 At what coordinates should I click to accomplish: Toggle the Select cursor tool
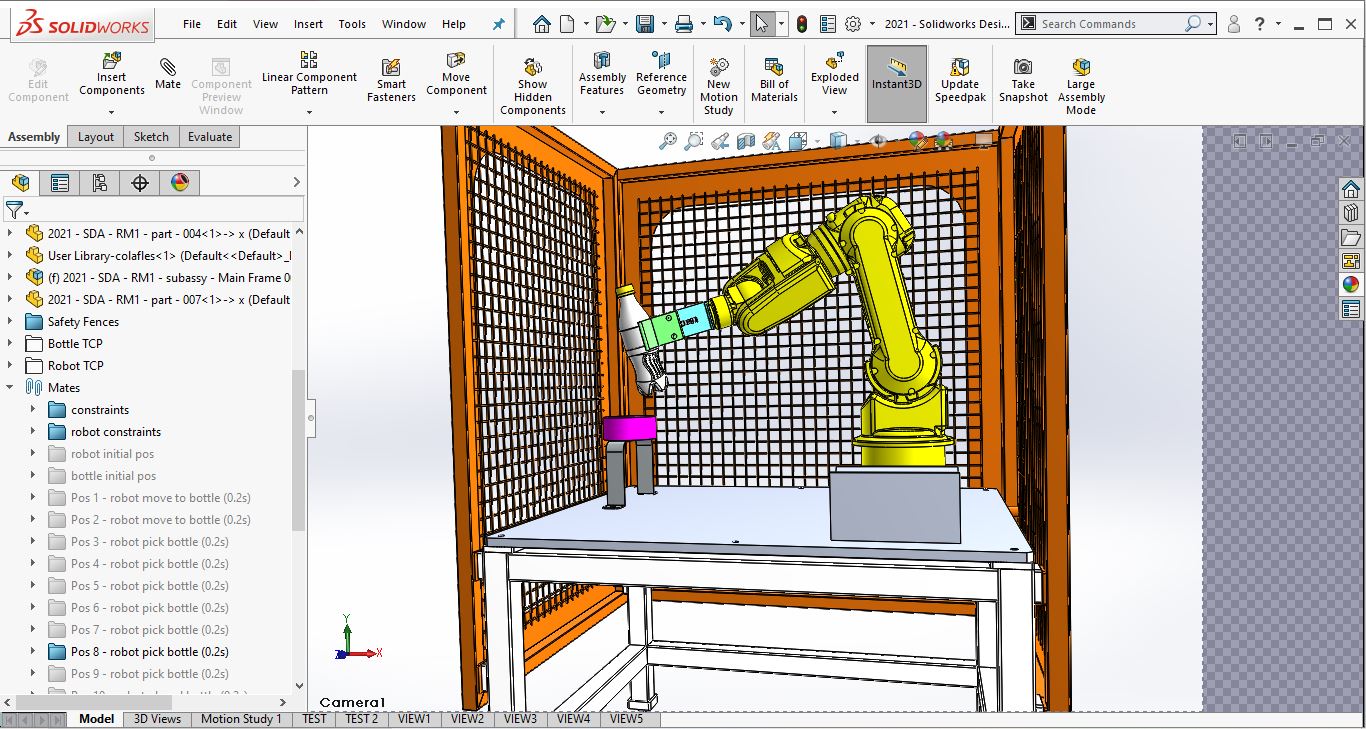tap(761, 24)
